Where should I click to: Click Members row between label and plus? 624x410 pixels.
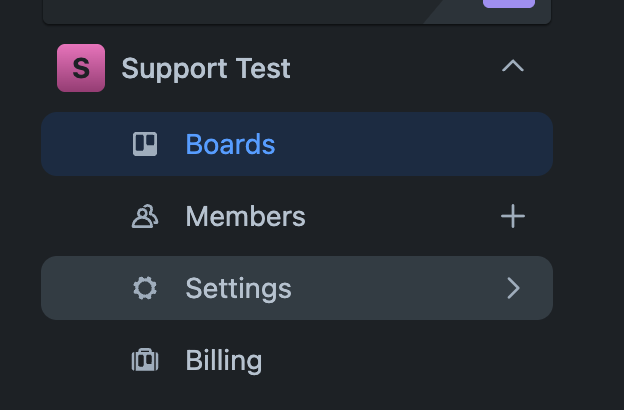(x=400, y=216)
